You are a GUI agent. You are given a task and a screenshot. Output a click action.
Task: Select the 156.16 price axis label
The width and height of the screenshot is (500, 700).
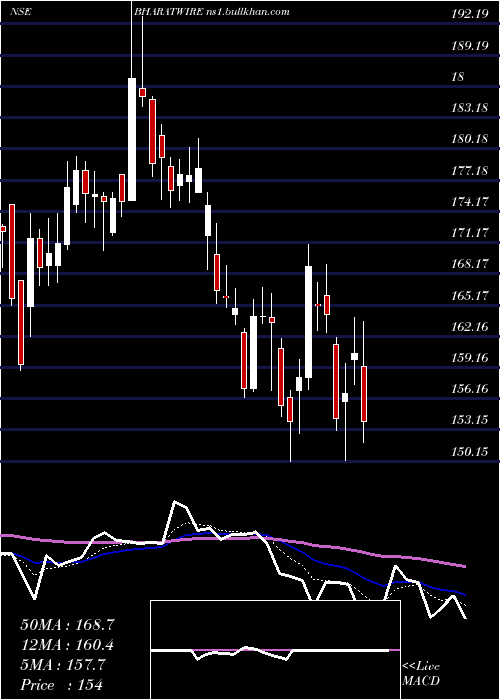(469, 389)
